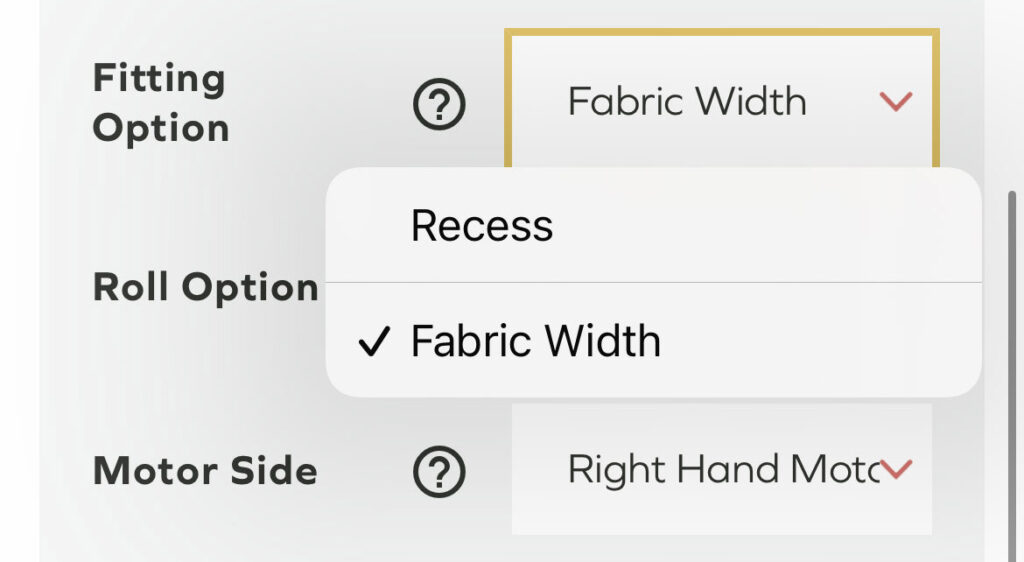Click the Fitting Option label
This screenshot has width=1024, height=562.
click(x=160, y=103)
